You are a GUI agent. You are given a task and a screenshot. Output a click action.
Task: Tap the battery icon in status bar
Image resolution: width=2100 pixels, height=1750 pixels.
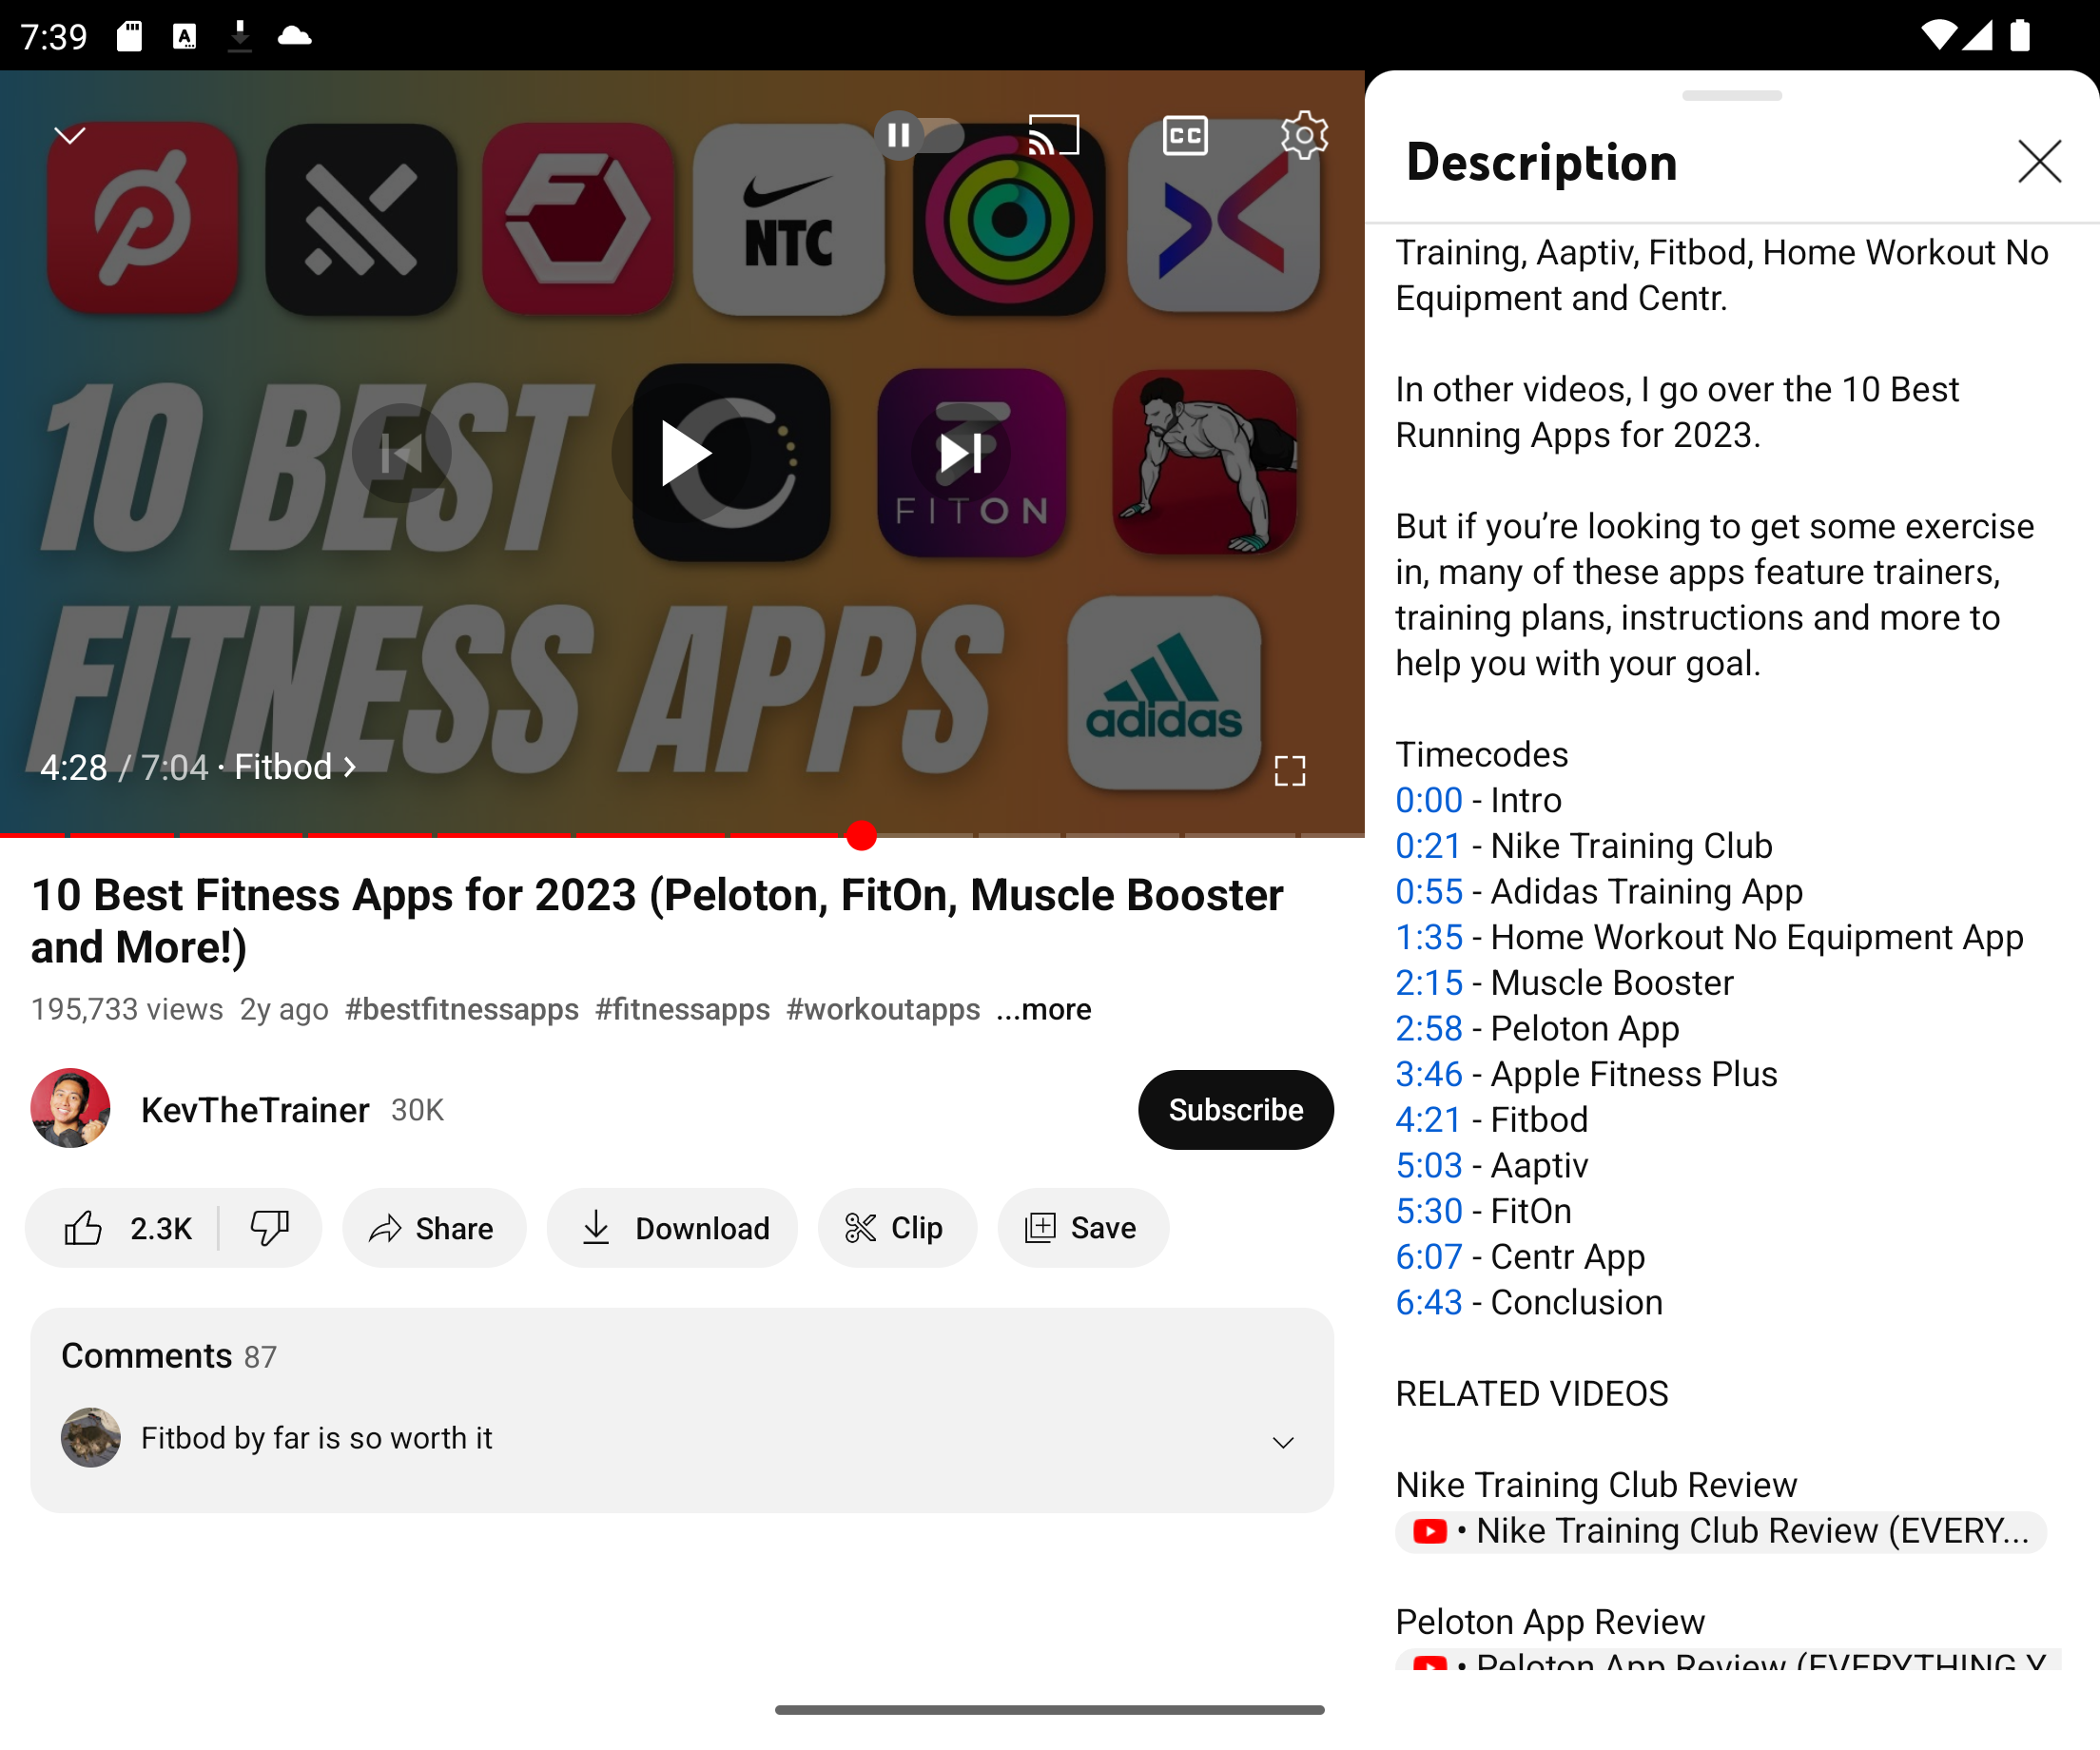click(x=2020, y=36)
